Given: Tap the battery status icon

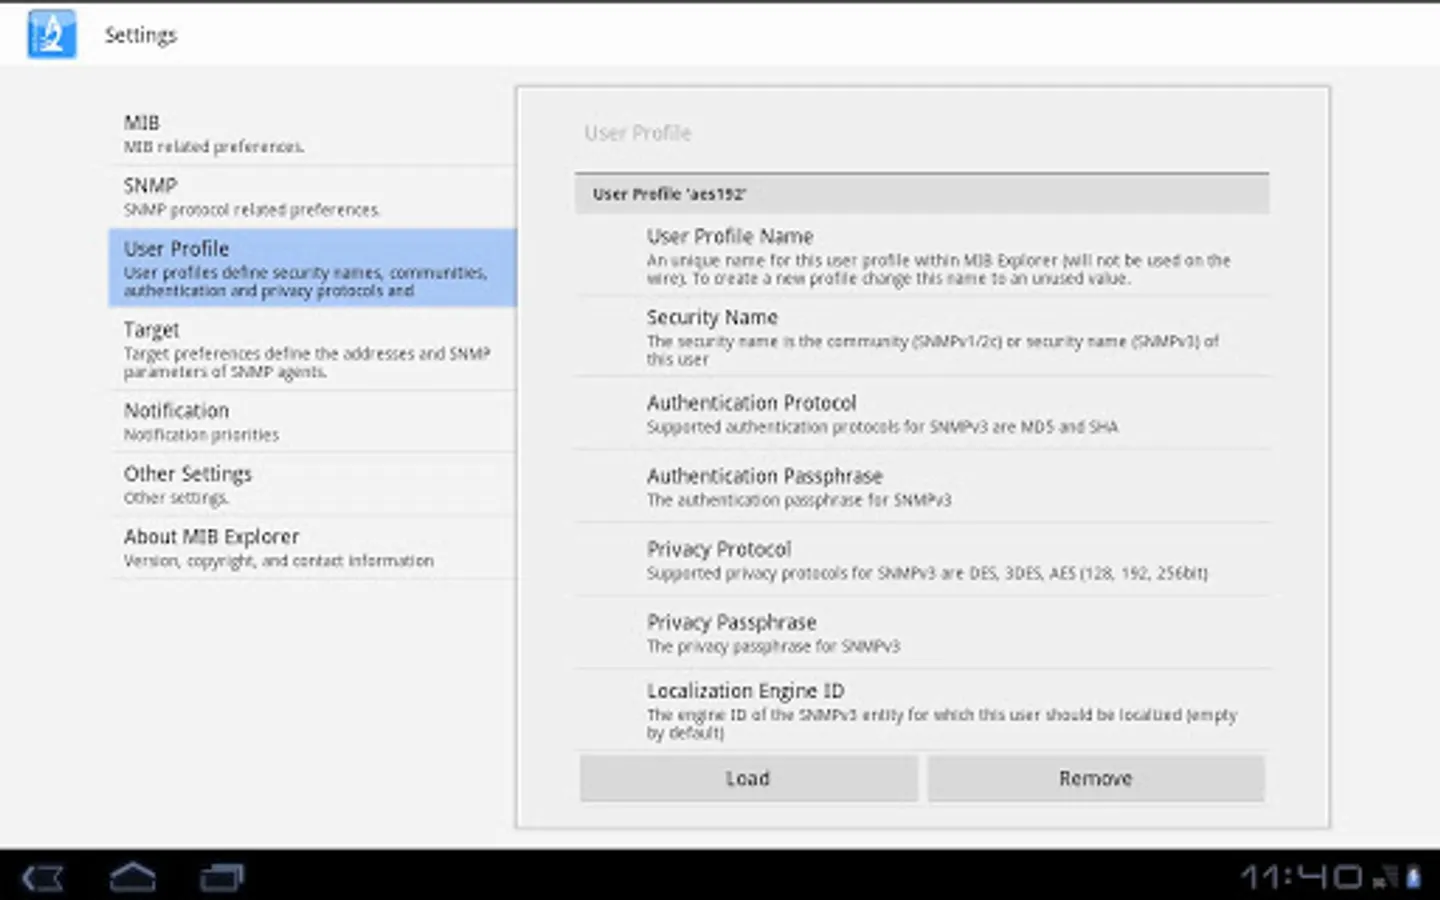Looking at the screenshot, I should click(x=1414, y=878).
